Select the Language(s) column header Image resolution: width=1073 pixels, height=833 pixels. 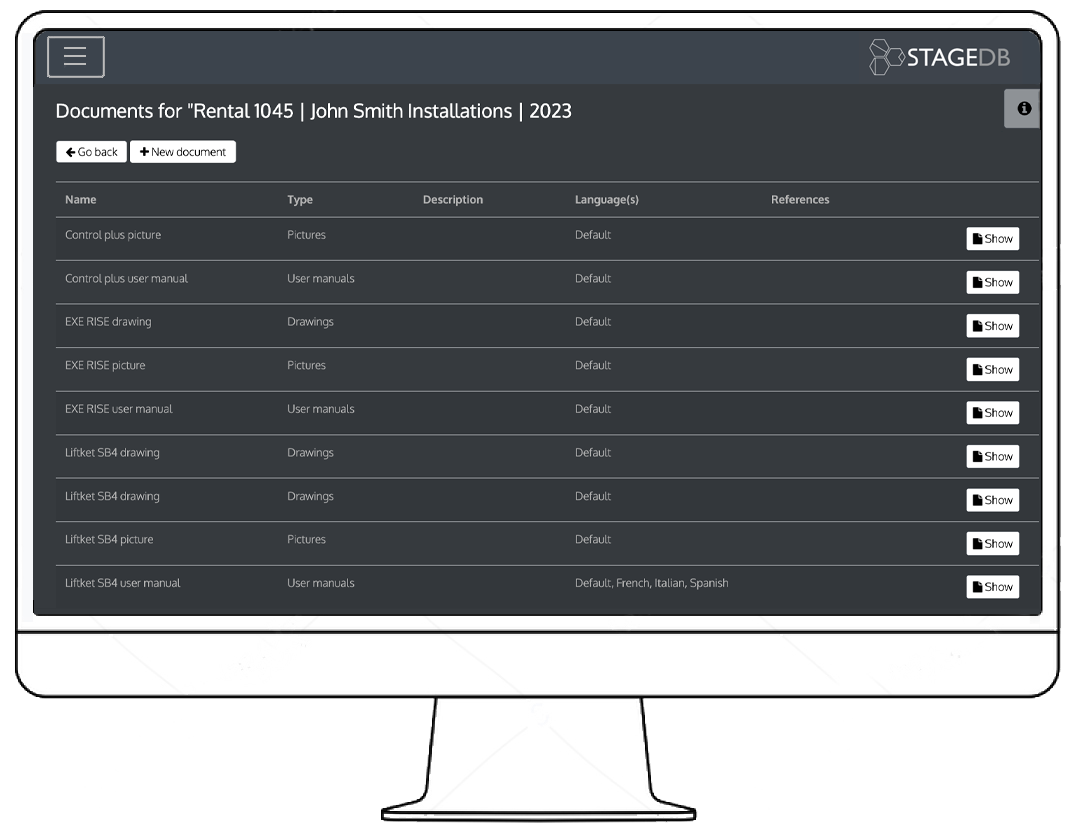pos(606,200)
